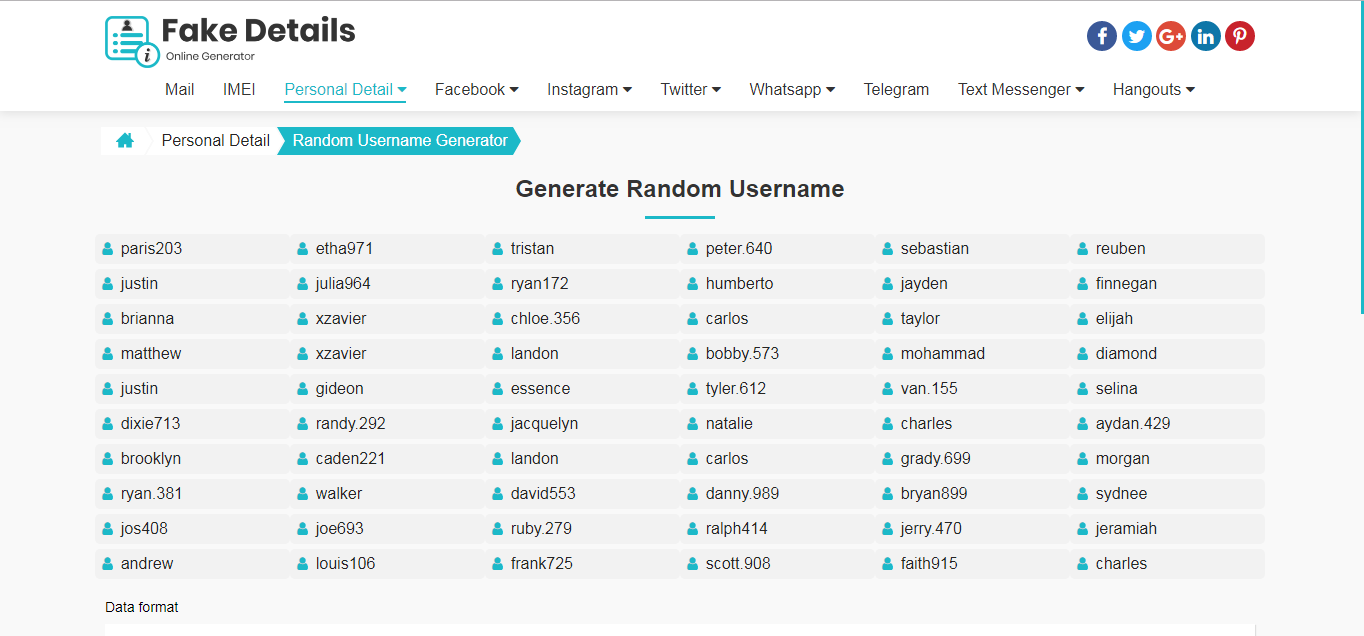Expand the Personal Detail dropdown menu
This screenshot has width=1364, height=636.
[345, 89]
